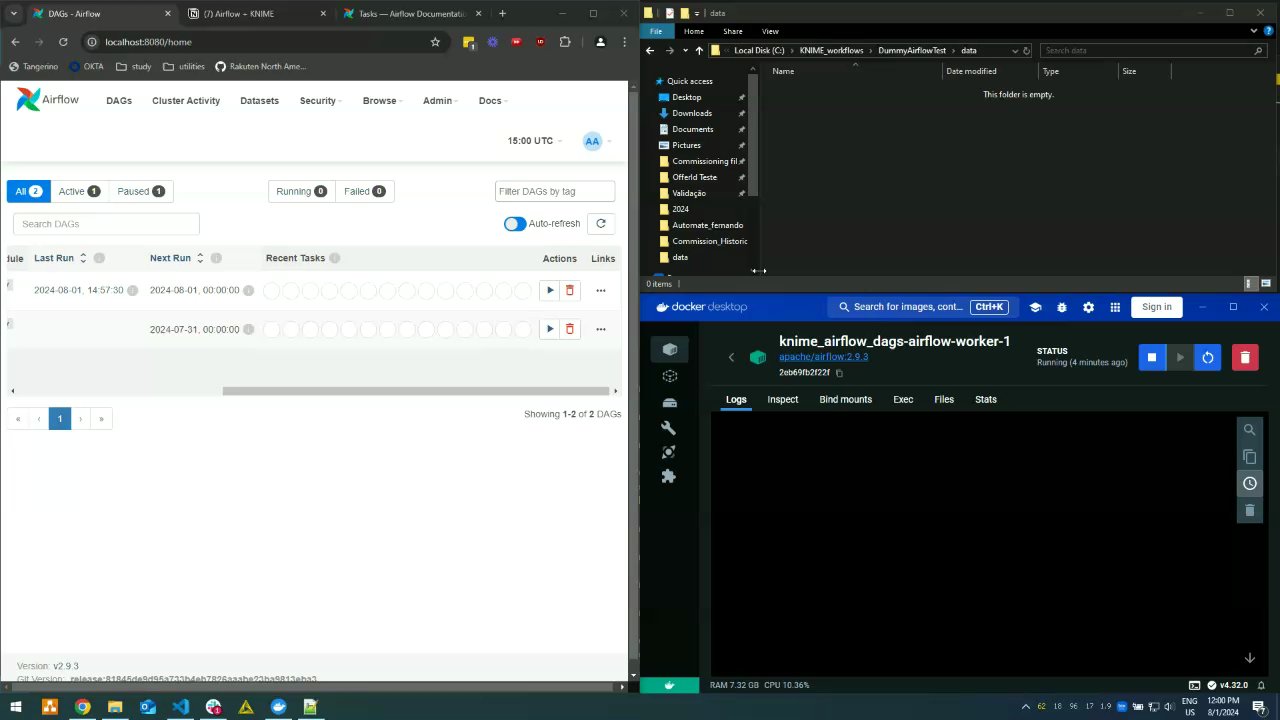Open links menu for the 2024-07-31 DAG row
Screen dimensions: 1280x720
[601, 329]
